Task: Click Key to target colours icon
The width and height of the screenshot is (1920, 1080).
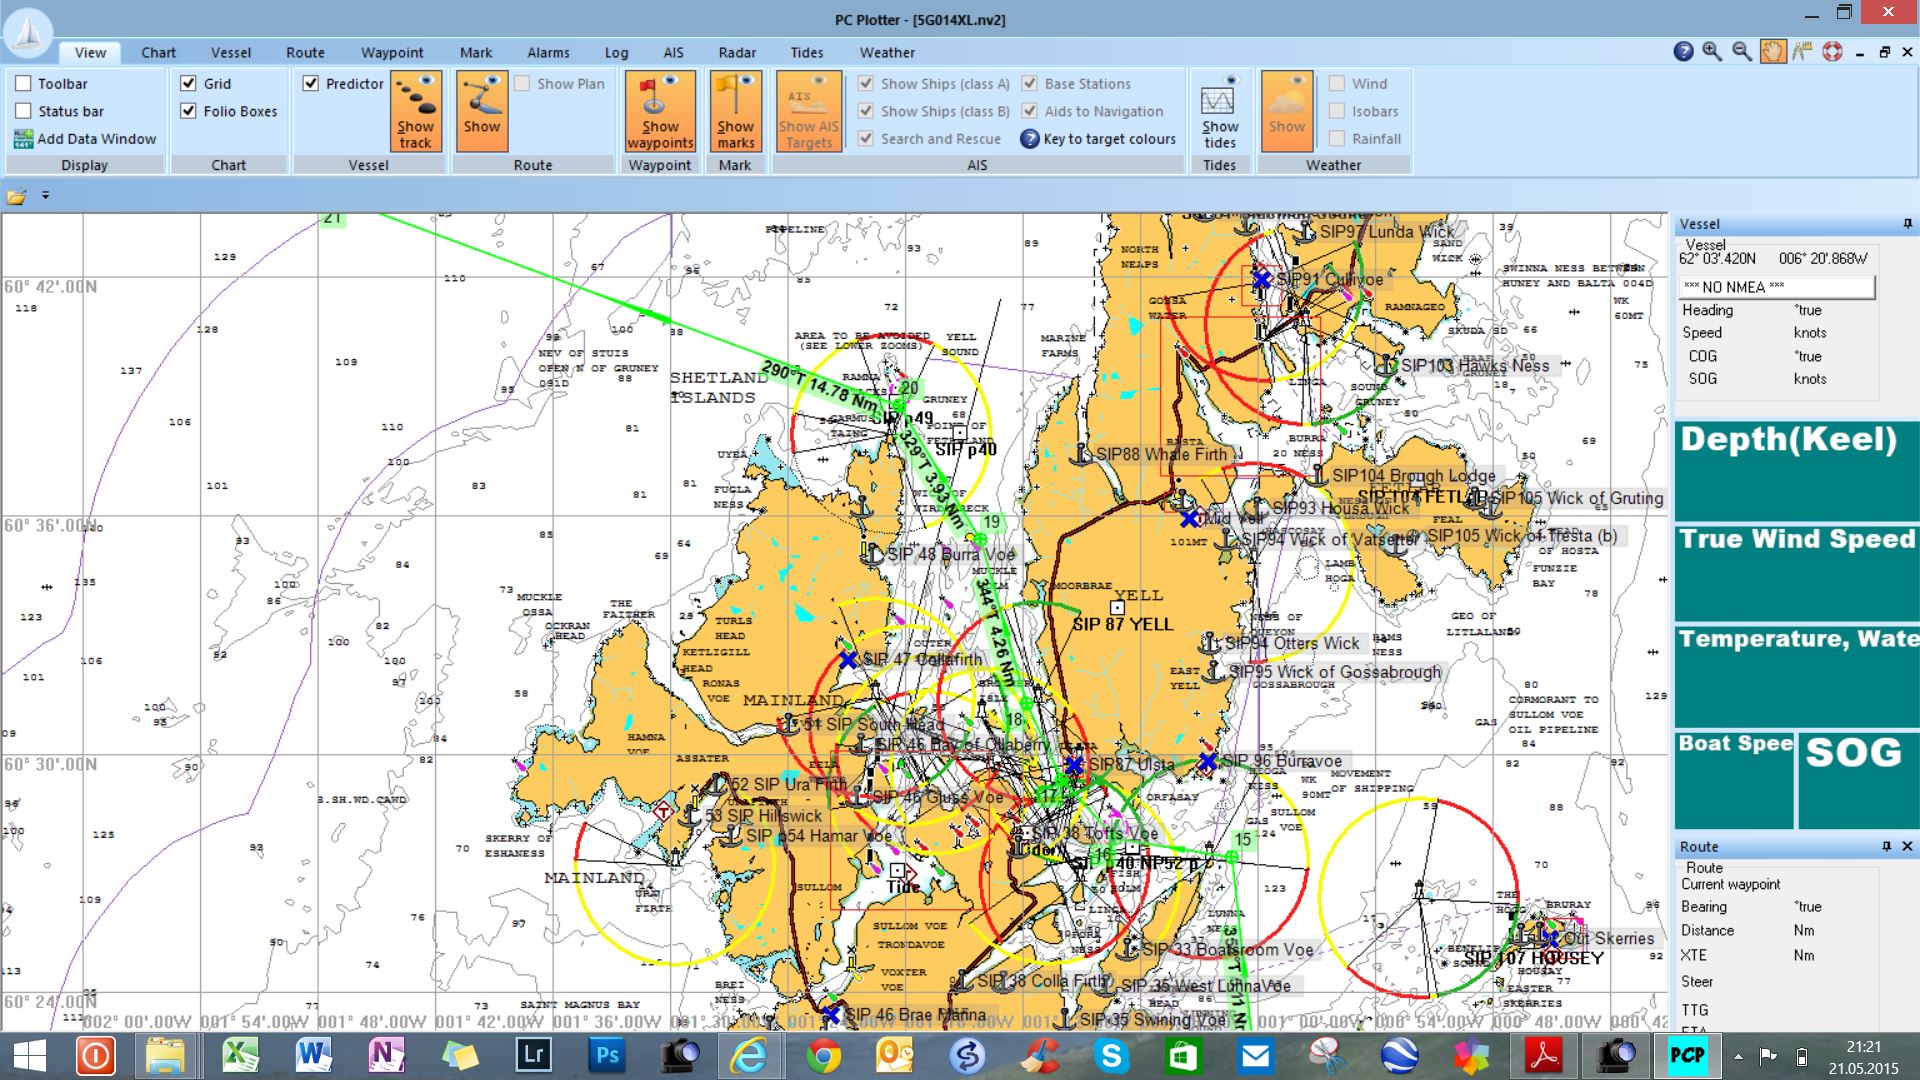Action: coord(1029,139)
